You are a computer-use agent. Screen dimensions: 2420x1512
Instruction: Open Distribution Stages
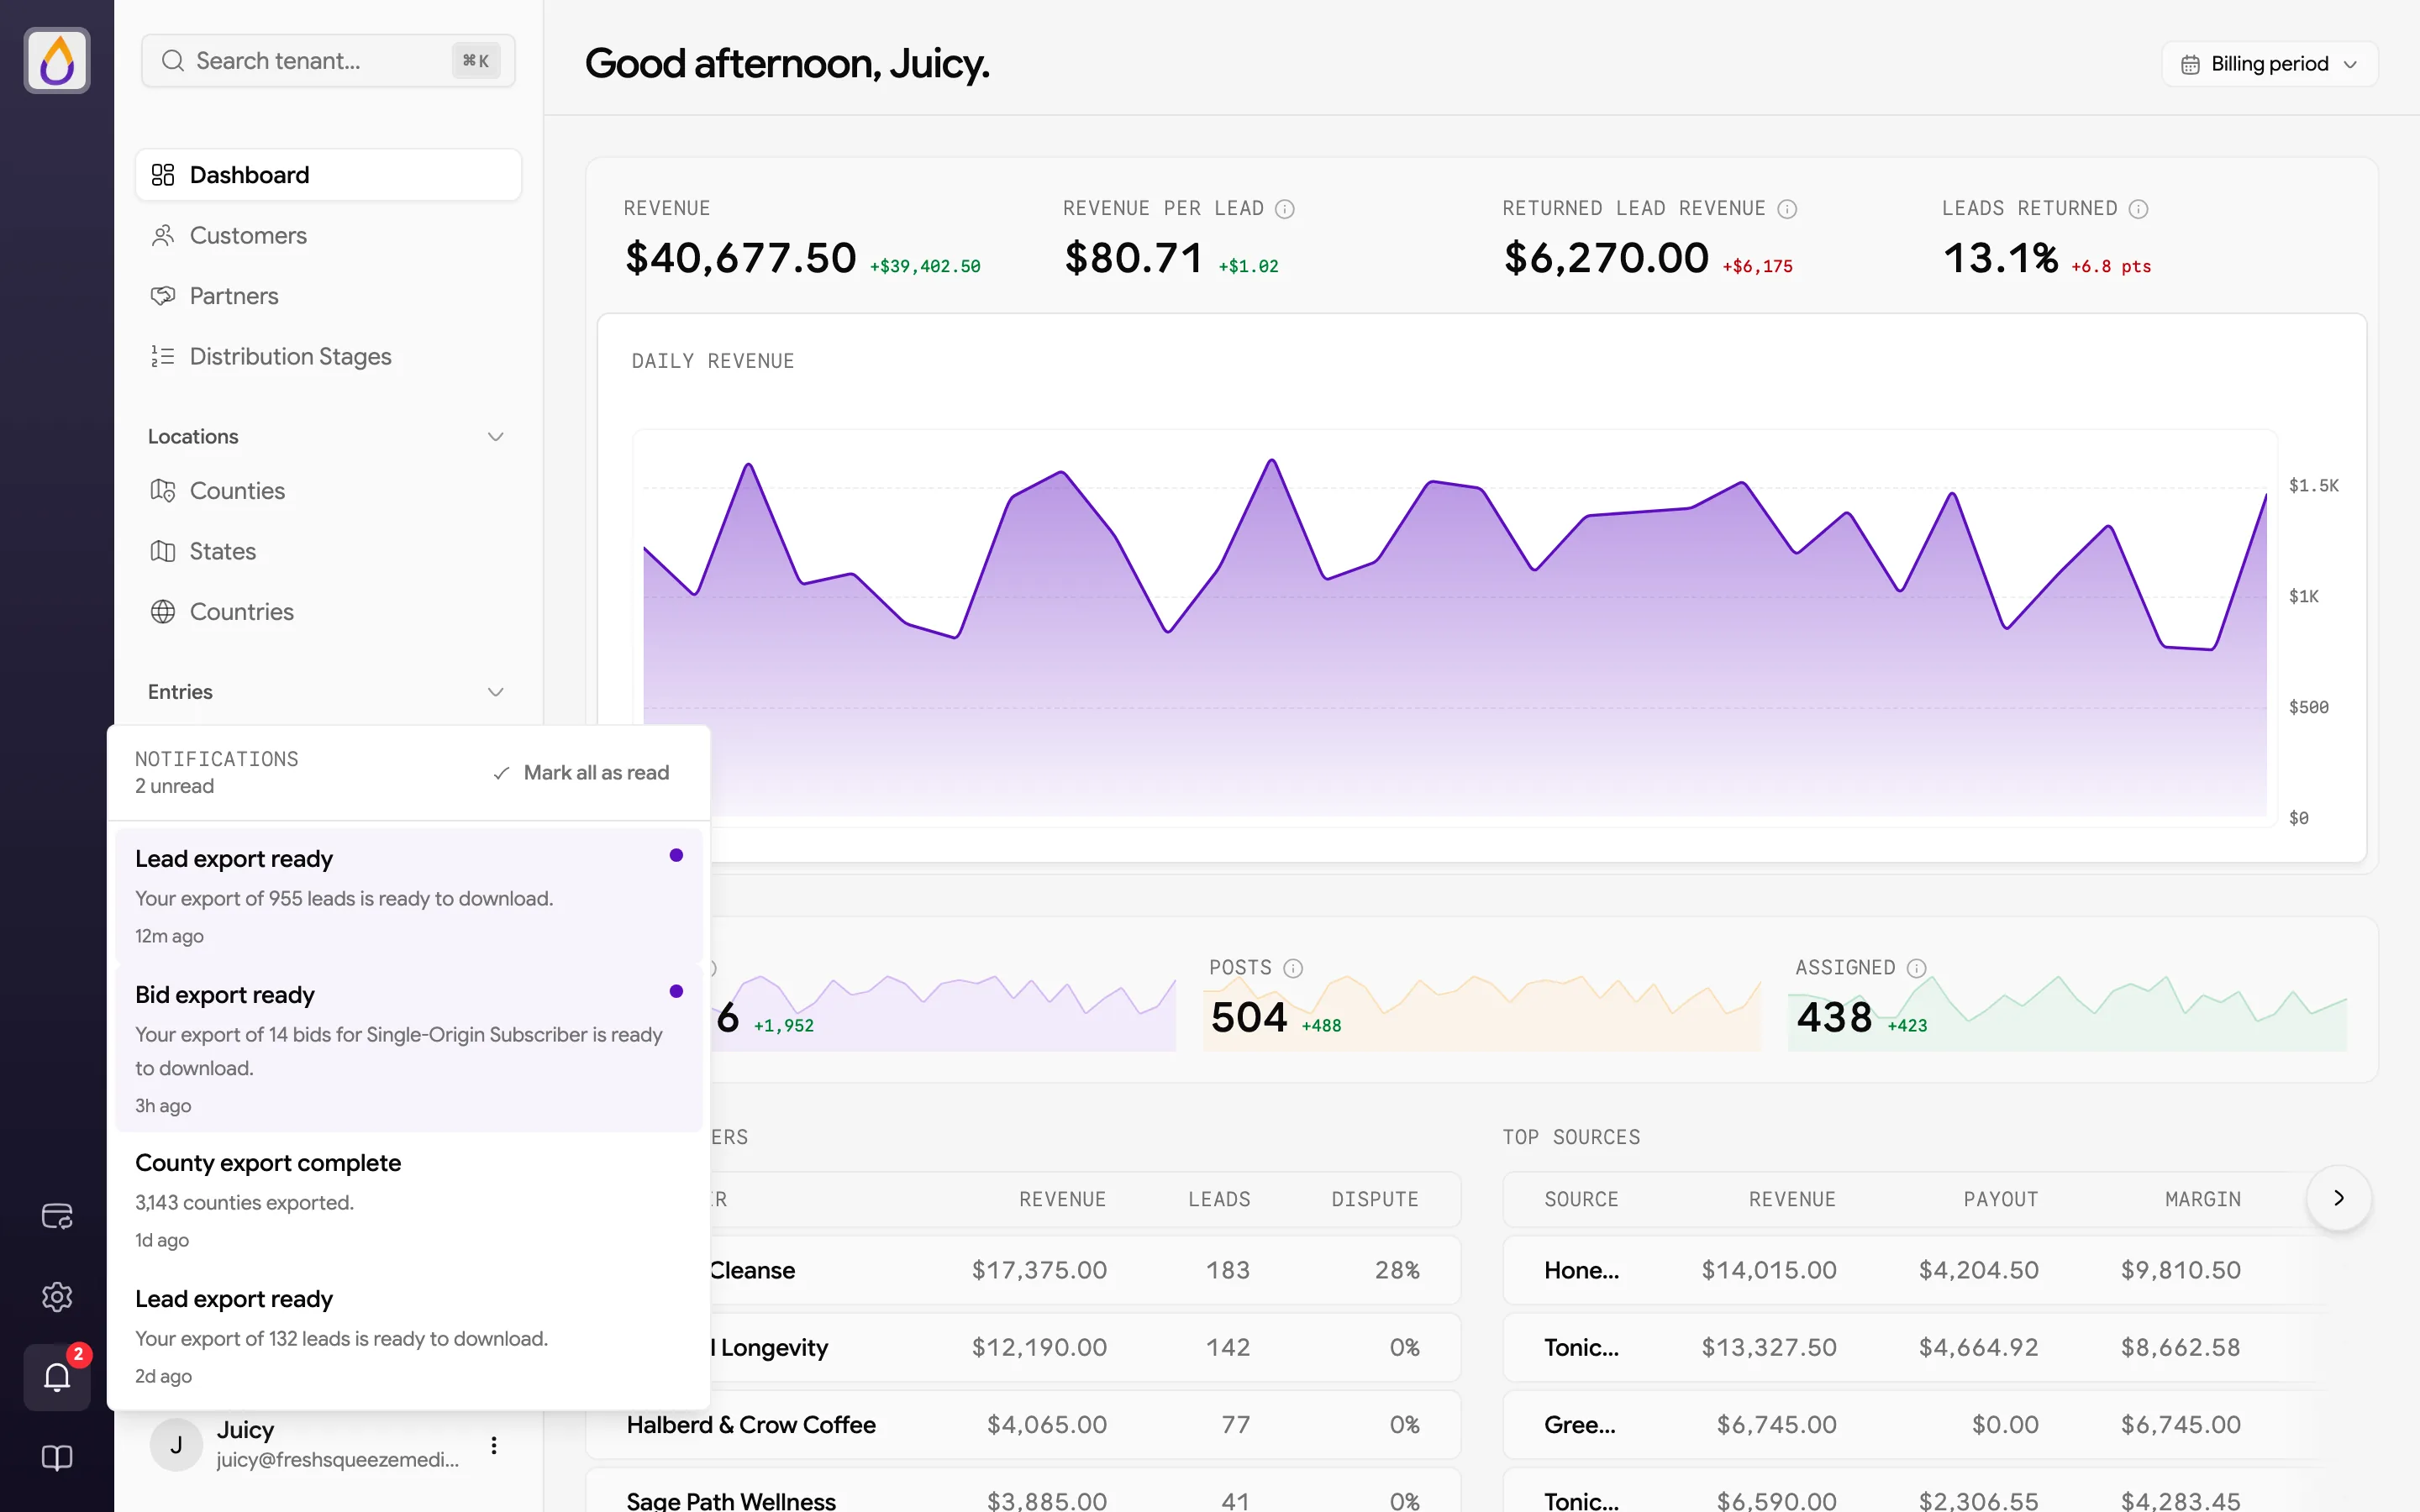(328, 356)
